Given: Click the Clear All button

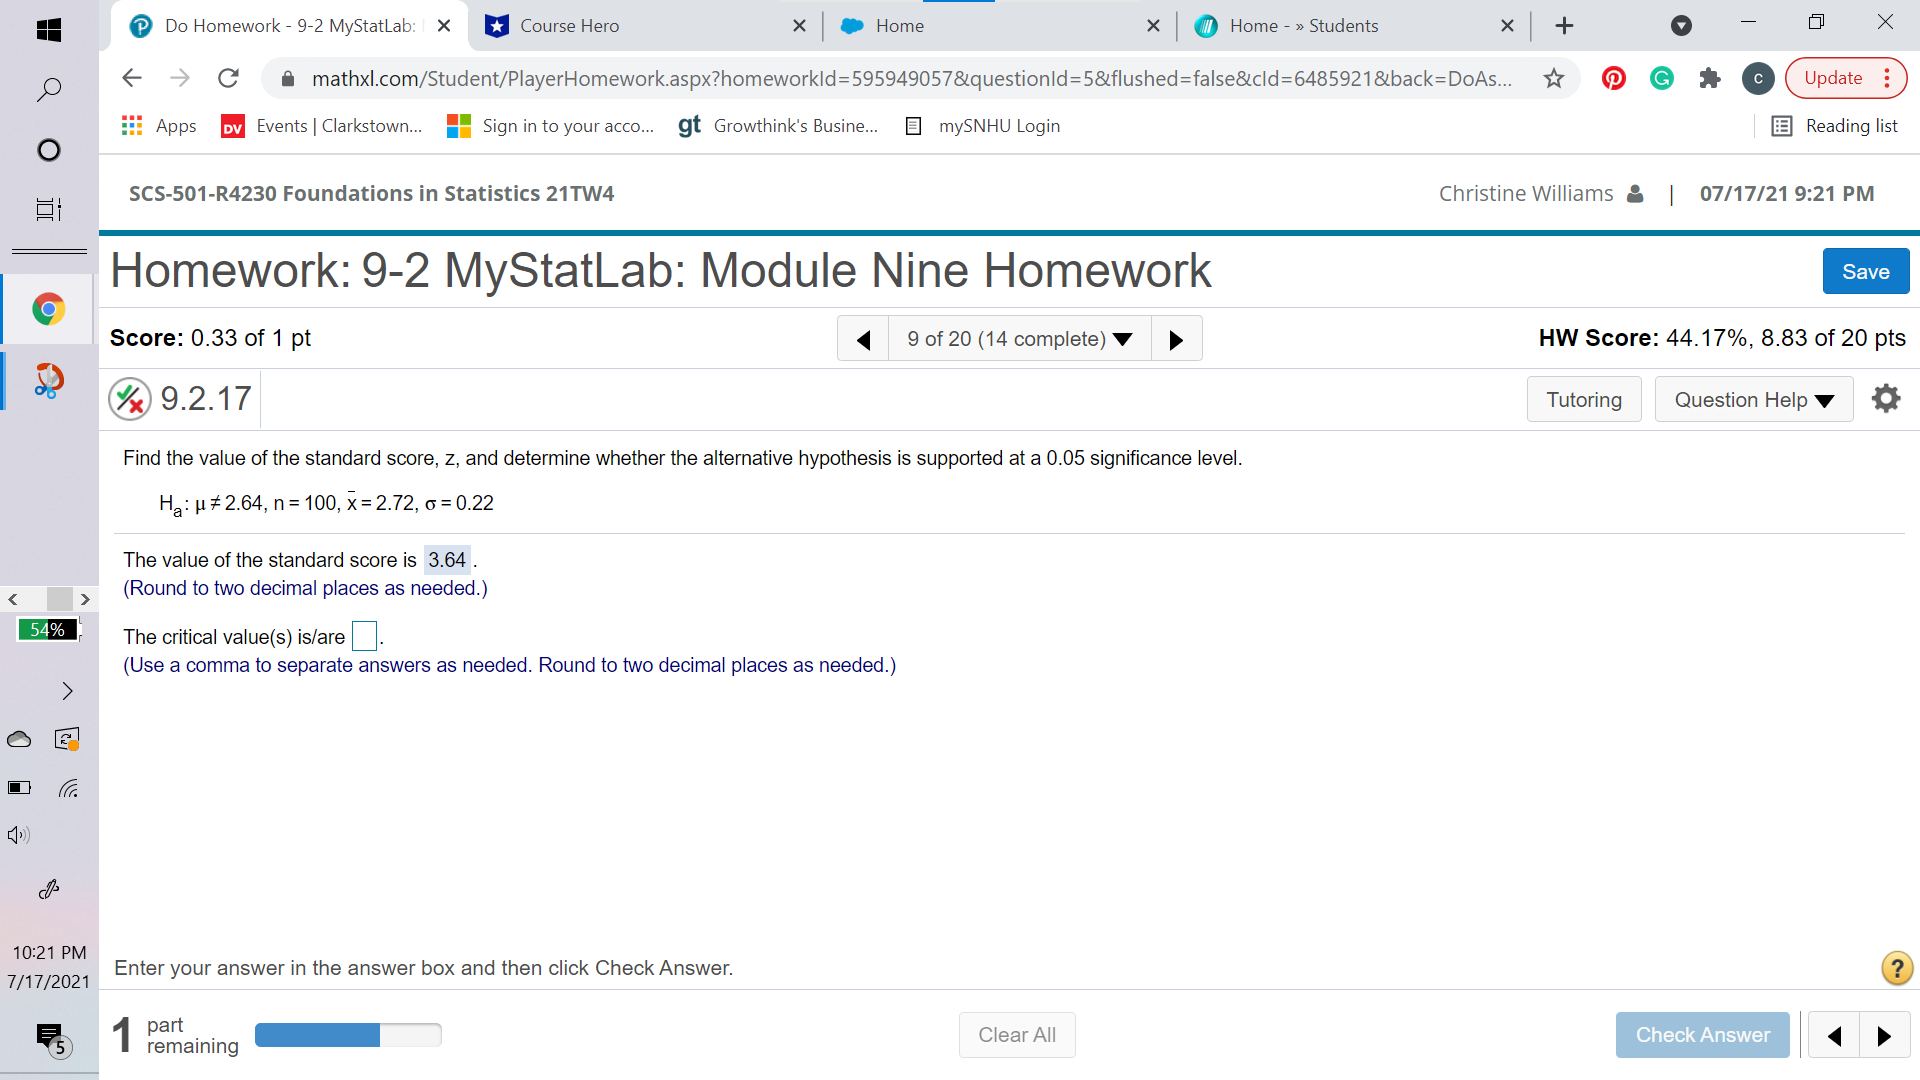Looking at the screenshot, I should click(1017, 1035).
